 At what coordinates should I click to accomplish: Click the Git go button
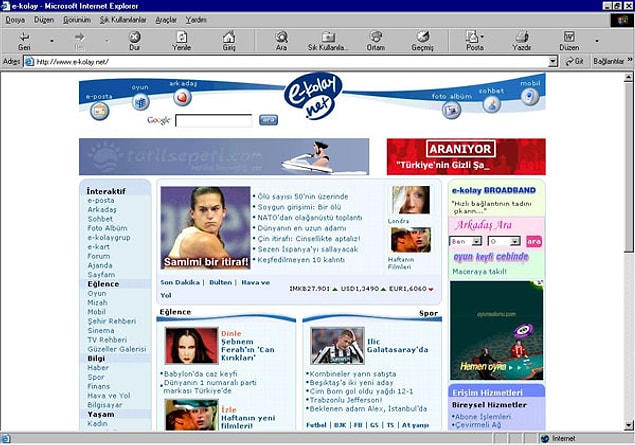pos(575,62)
